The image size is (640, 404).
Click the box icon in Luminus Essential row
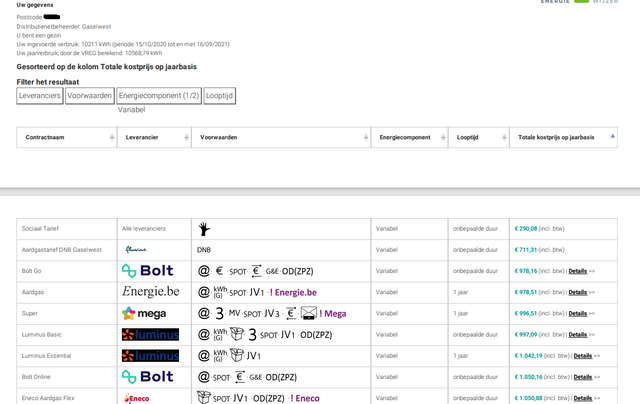237,355
